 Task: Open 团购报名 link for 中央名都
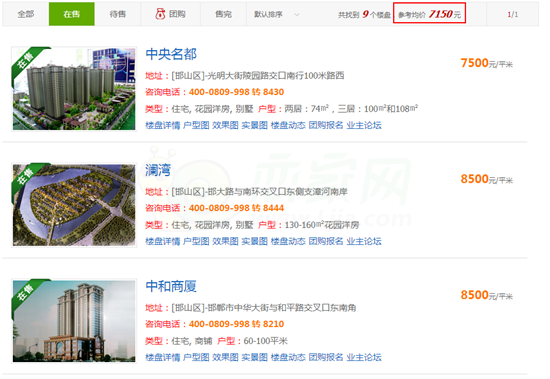coord(326,125)
